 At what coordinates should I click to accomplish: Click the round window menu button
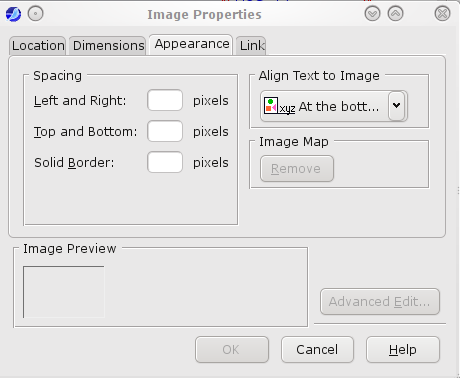[35, 14]
